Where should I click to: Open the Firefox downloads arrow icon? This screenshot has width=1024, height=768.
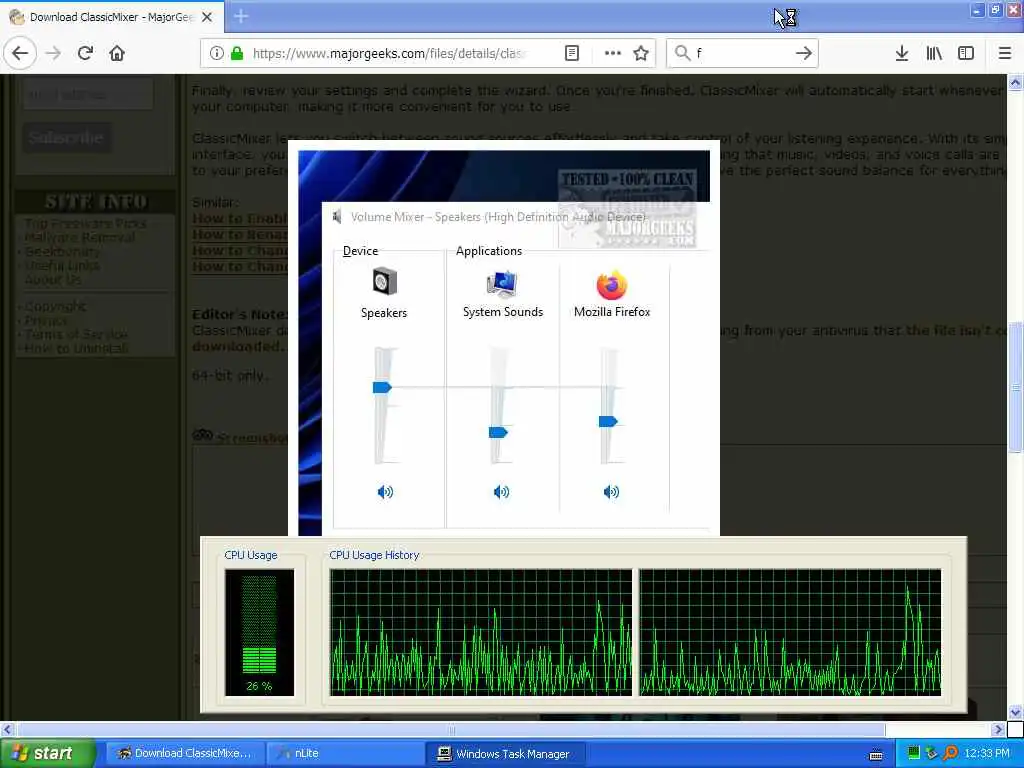point(902,53)
